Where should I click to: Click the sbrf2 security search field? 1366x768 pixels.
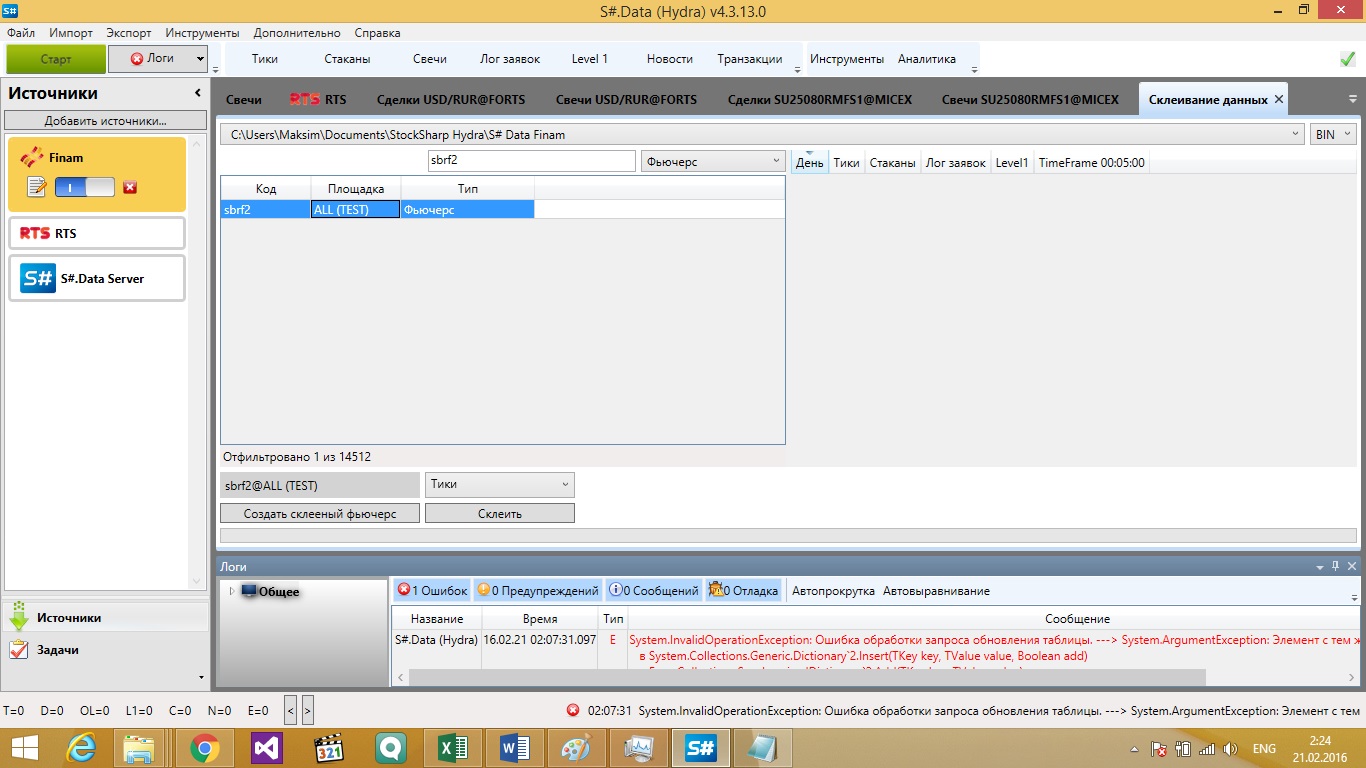tap(529, 161)
